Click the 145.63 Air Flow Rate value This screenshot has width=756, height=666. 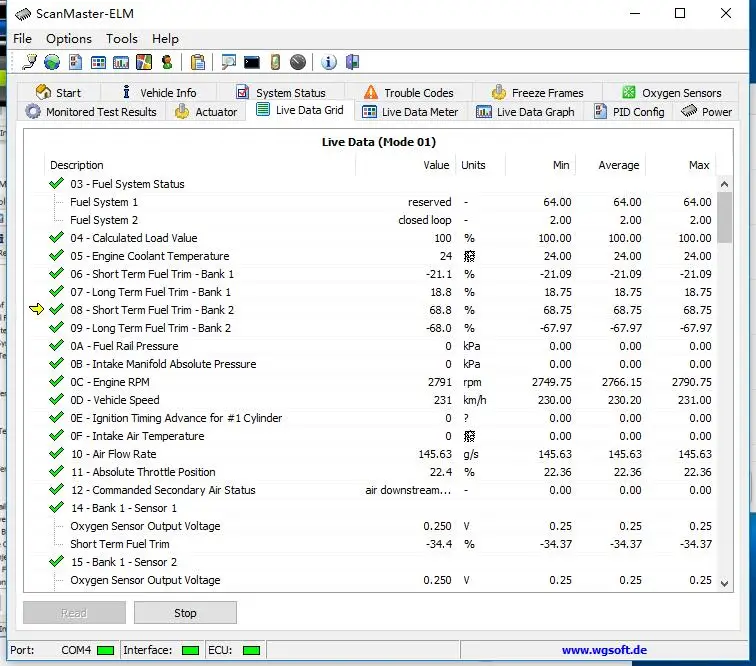pyautogui.click(x=435, y=454)
